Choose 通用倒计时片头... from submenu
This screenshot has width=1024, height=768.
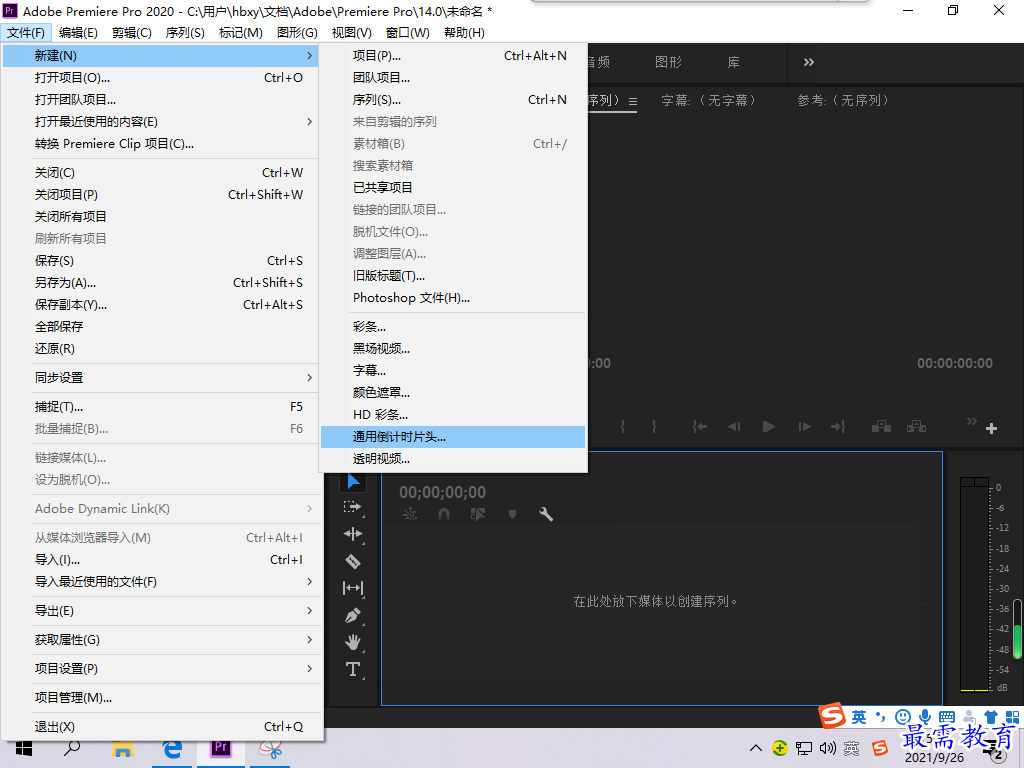pyautogui.click(x=453, y=437)
